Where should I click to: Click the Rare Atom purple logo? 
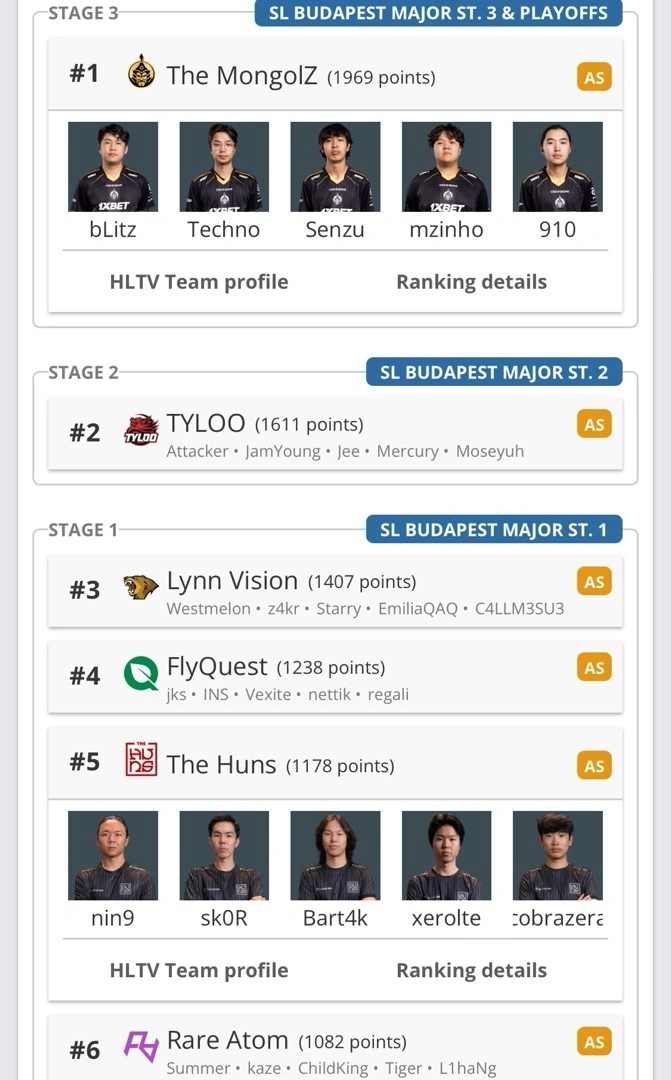(x=141, y=1046)
